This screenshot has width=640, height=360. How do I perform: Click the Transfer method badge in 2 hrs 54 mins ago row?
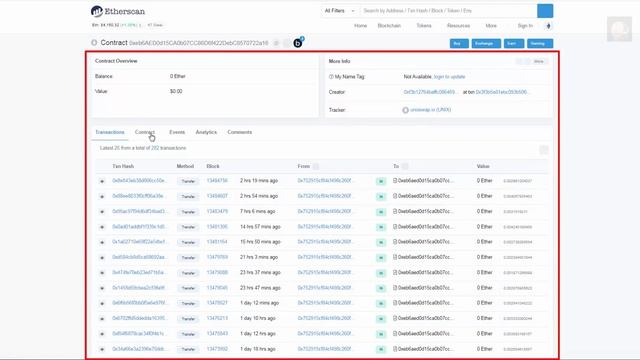[x=188, y=197]
